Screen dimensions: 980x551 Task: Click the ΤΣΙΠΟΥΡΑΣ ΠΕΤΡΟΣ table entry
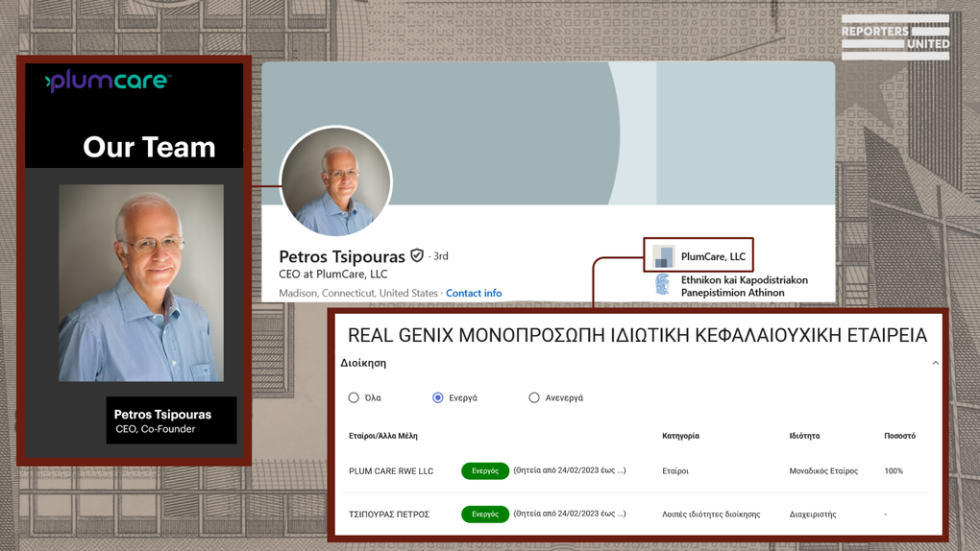tap(389, 514)
